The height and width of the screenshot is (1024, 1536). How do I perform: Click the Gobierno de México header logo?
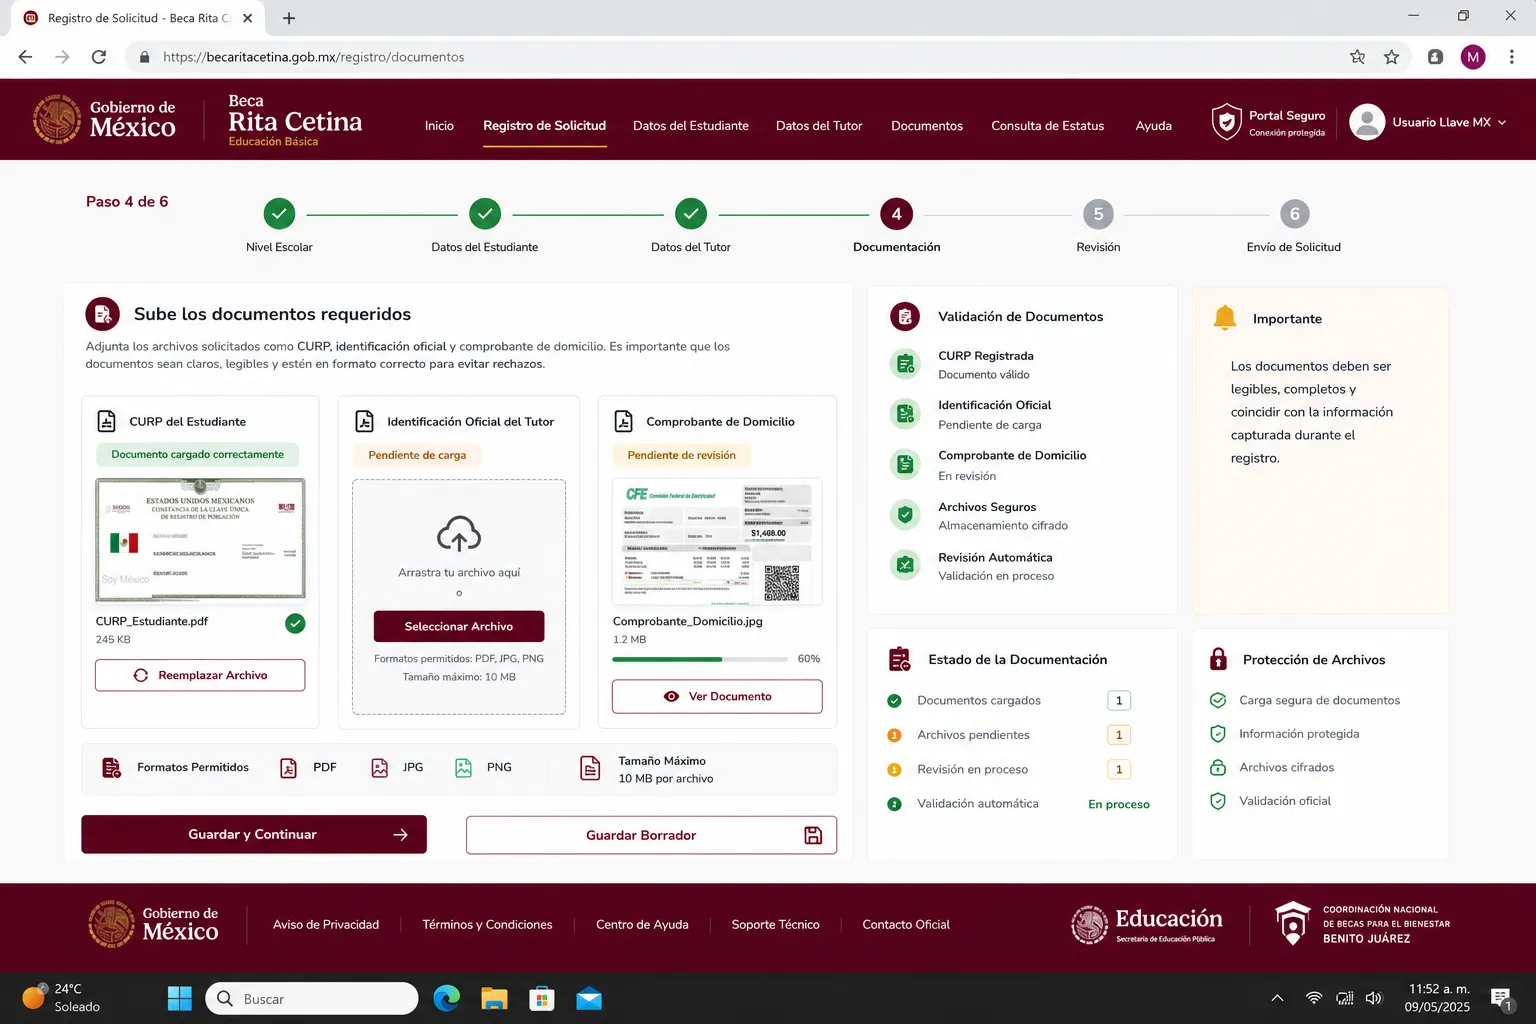coord(104,120)
